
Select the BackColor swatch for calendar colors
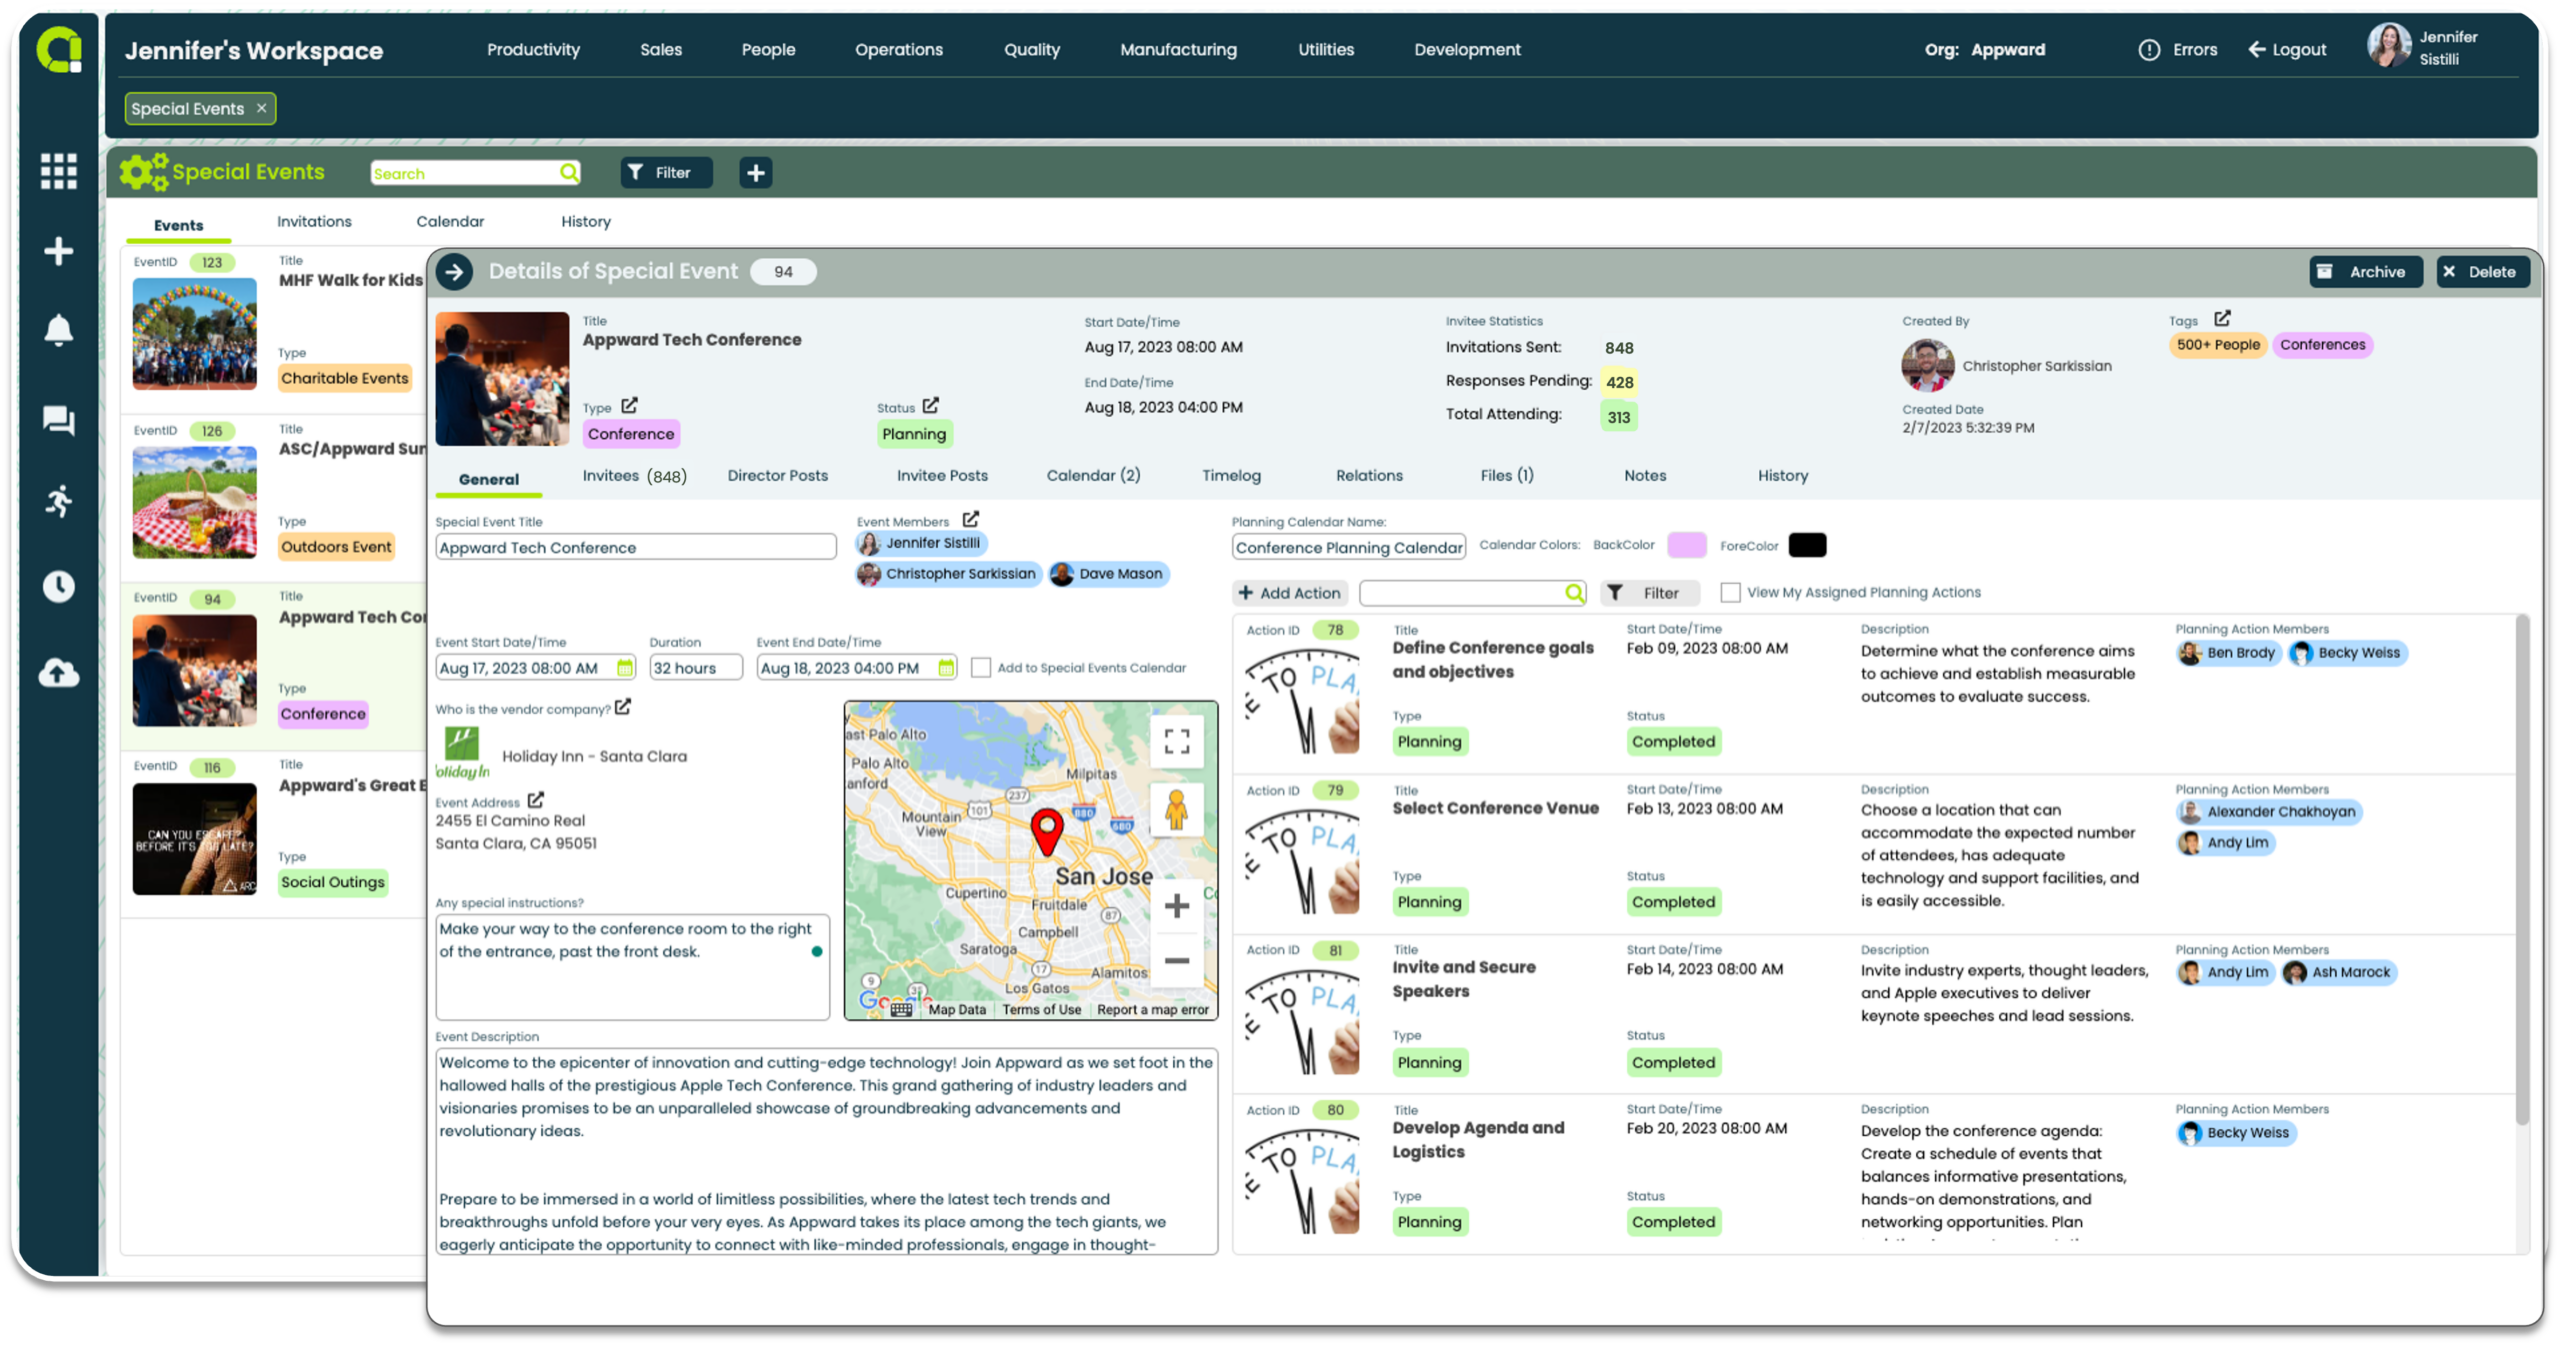coord(1688,545)
